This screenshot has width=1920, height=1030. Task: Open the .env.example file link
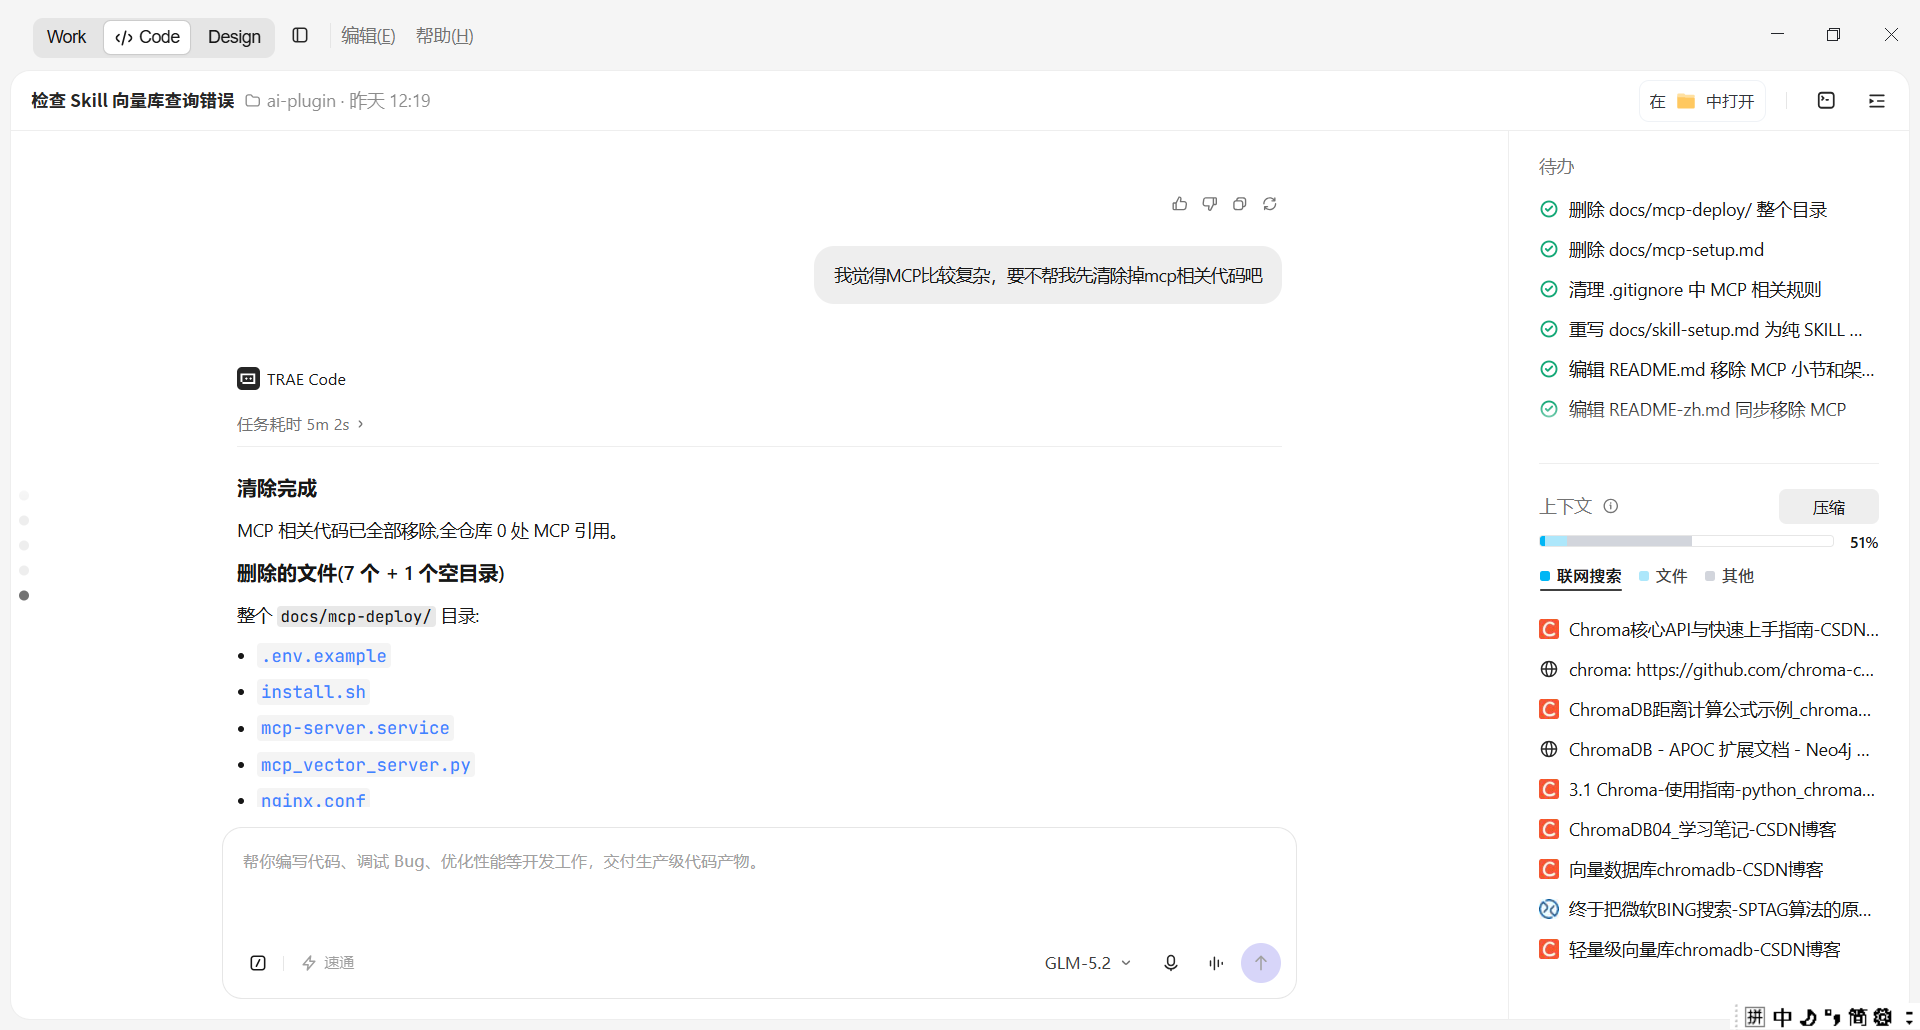pyautogui.click(x=323, y=656)
